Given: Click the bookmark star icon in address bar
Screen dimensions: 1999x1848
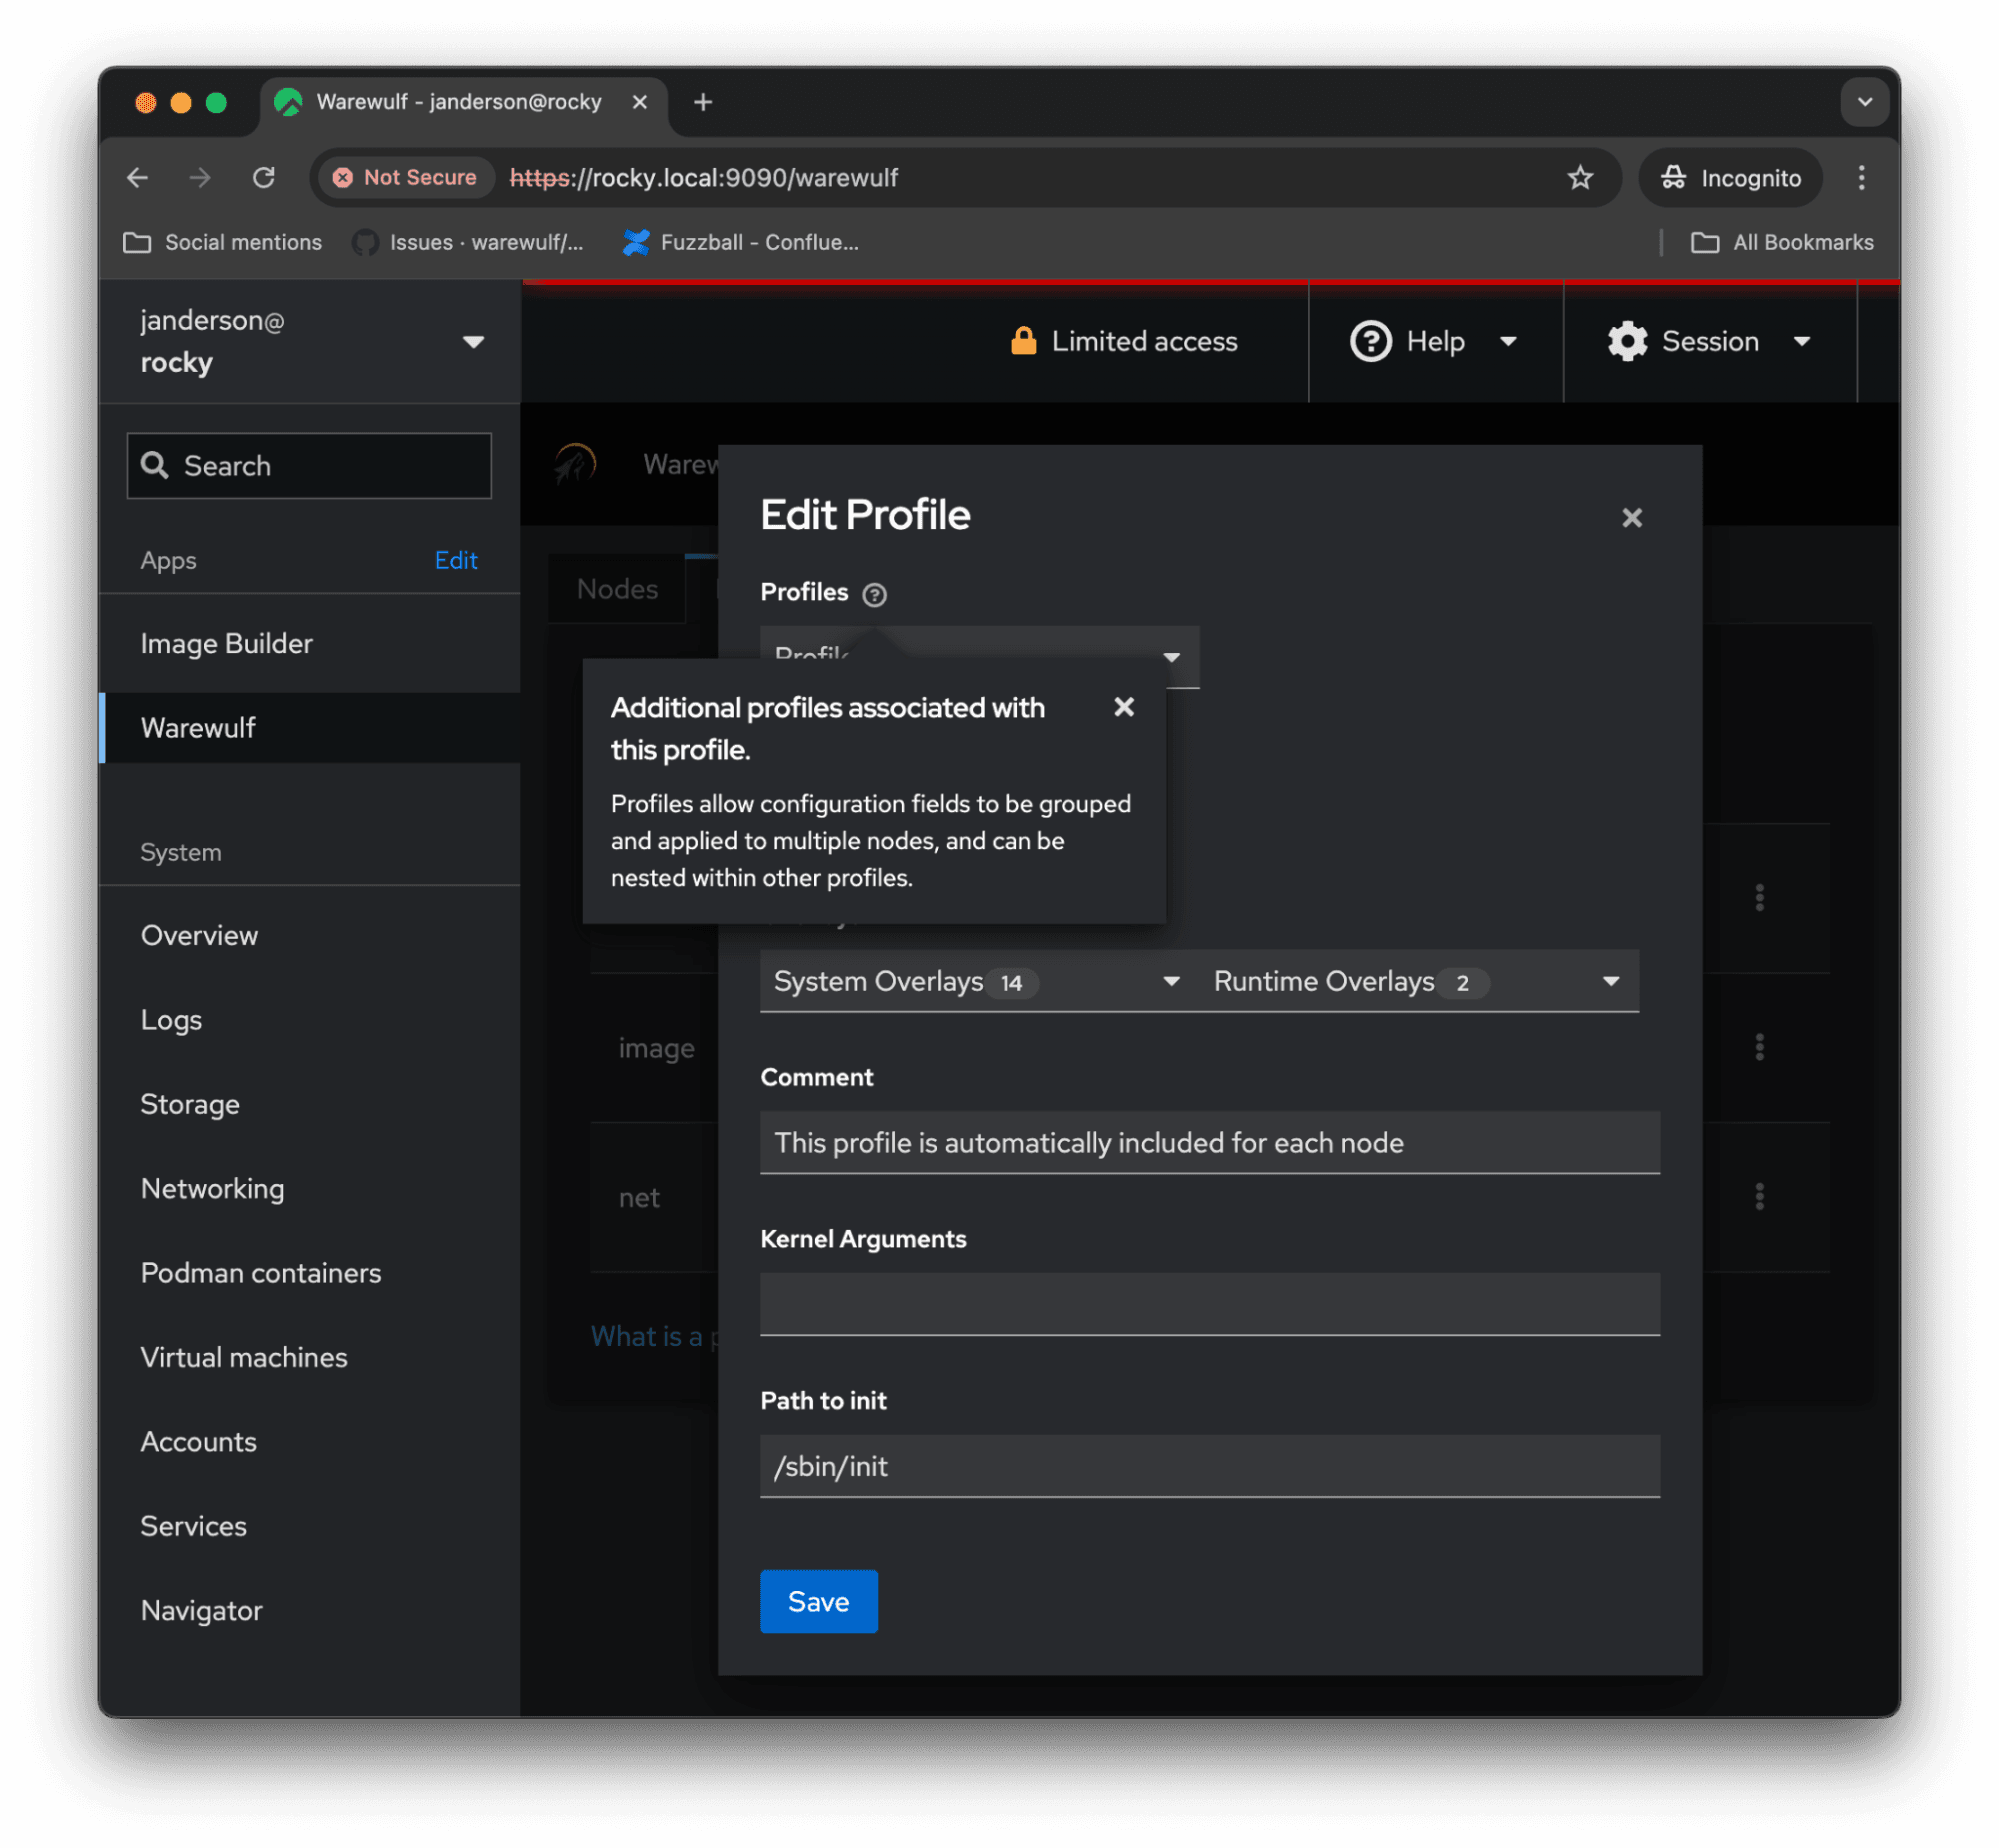Looking at the screenshot, I should [1579, 178].
